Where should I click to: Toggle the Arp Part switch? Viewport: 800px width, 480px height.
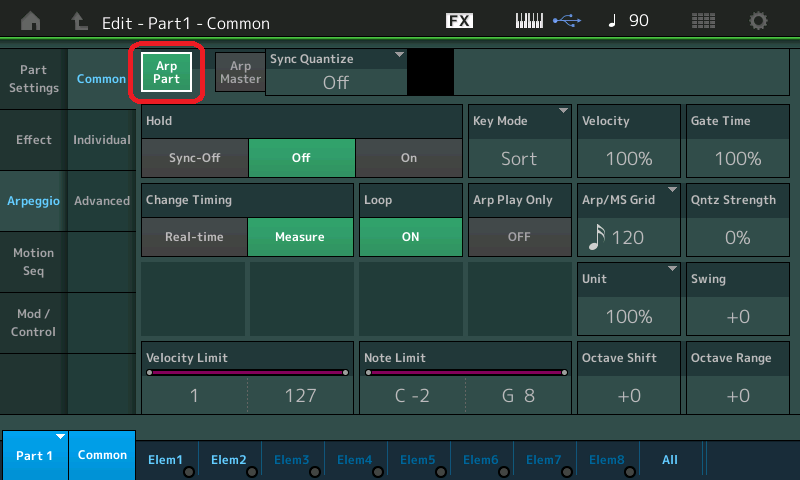tap(167, 73)
